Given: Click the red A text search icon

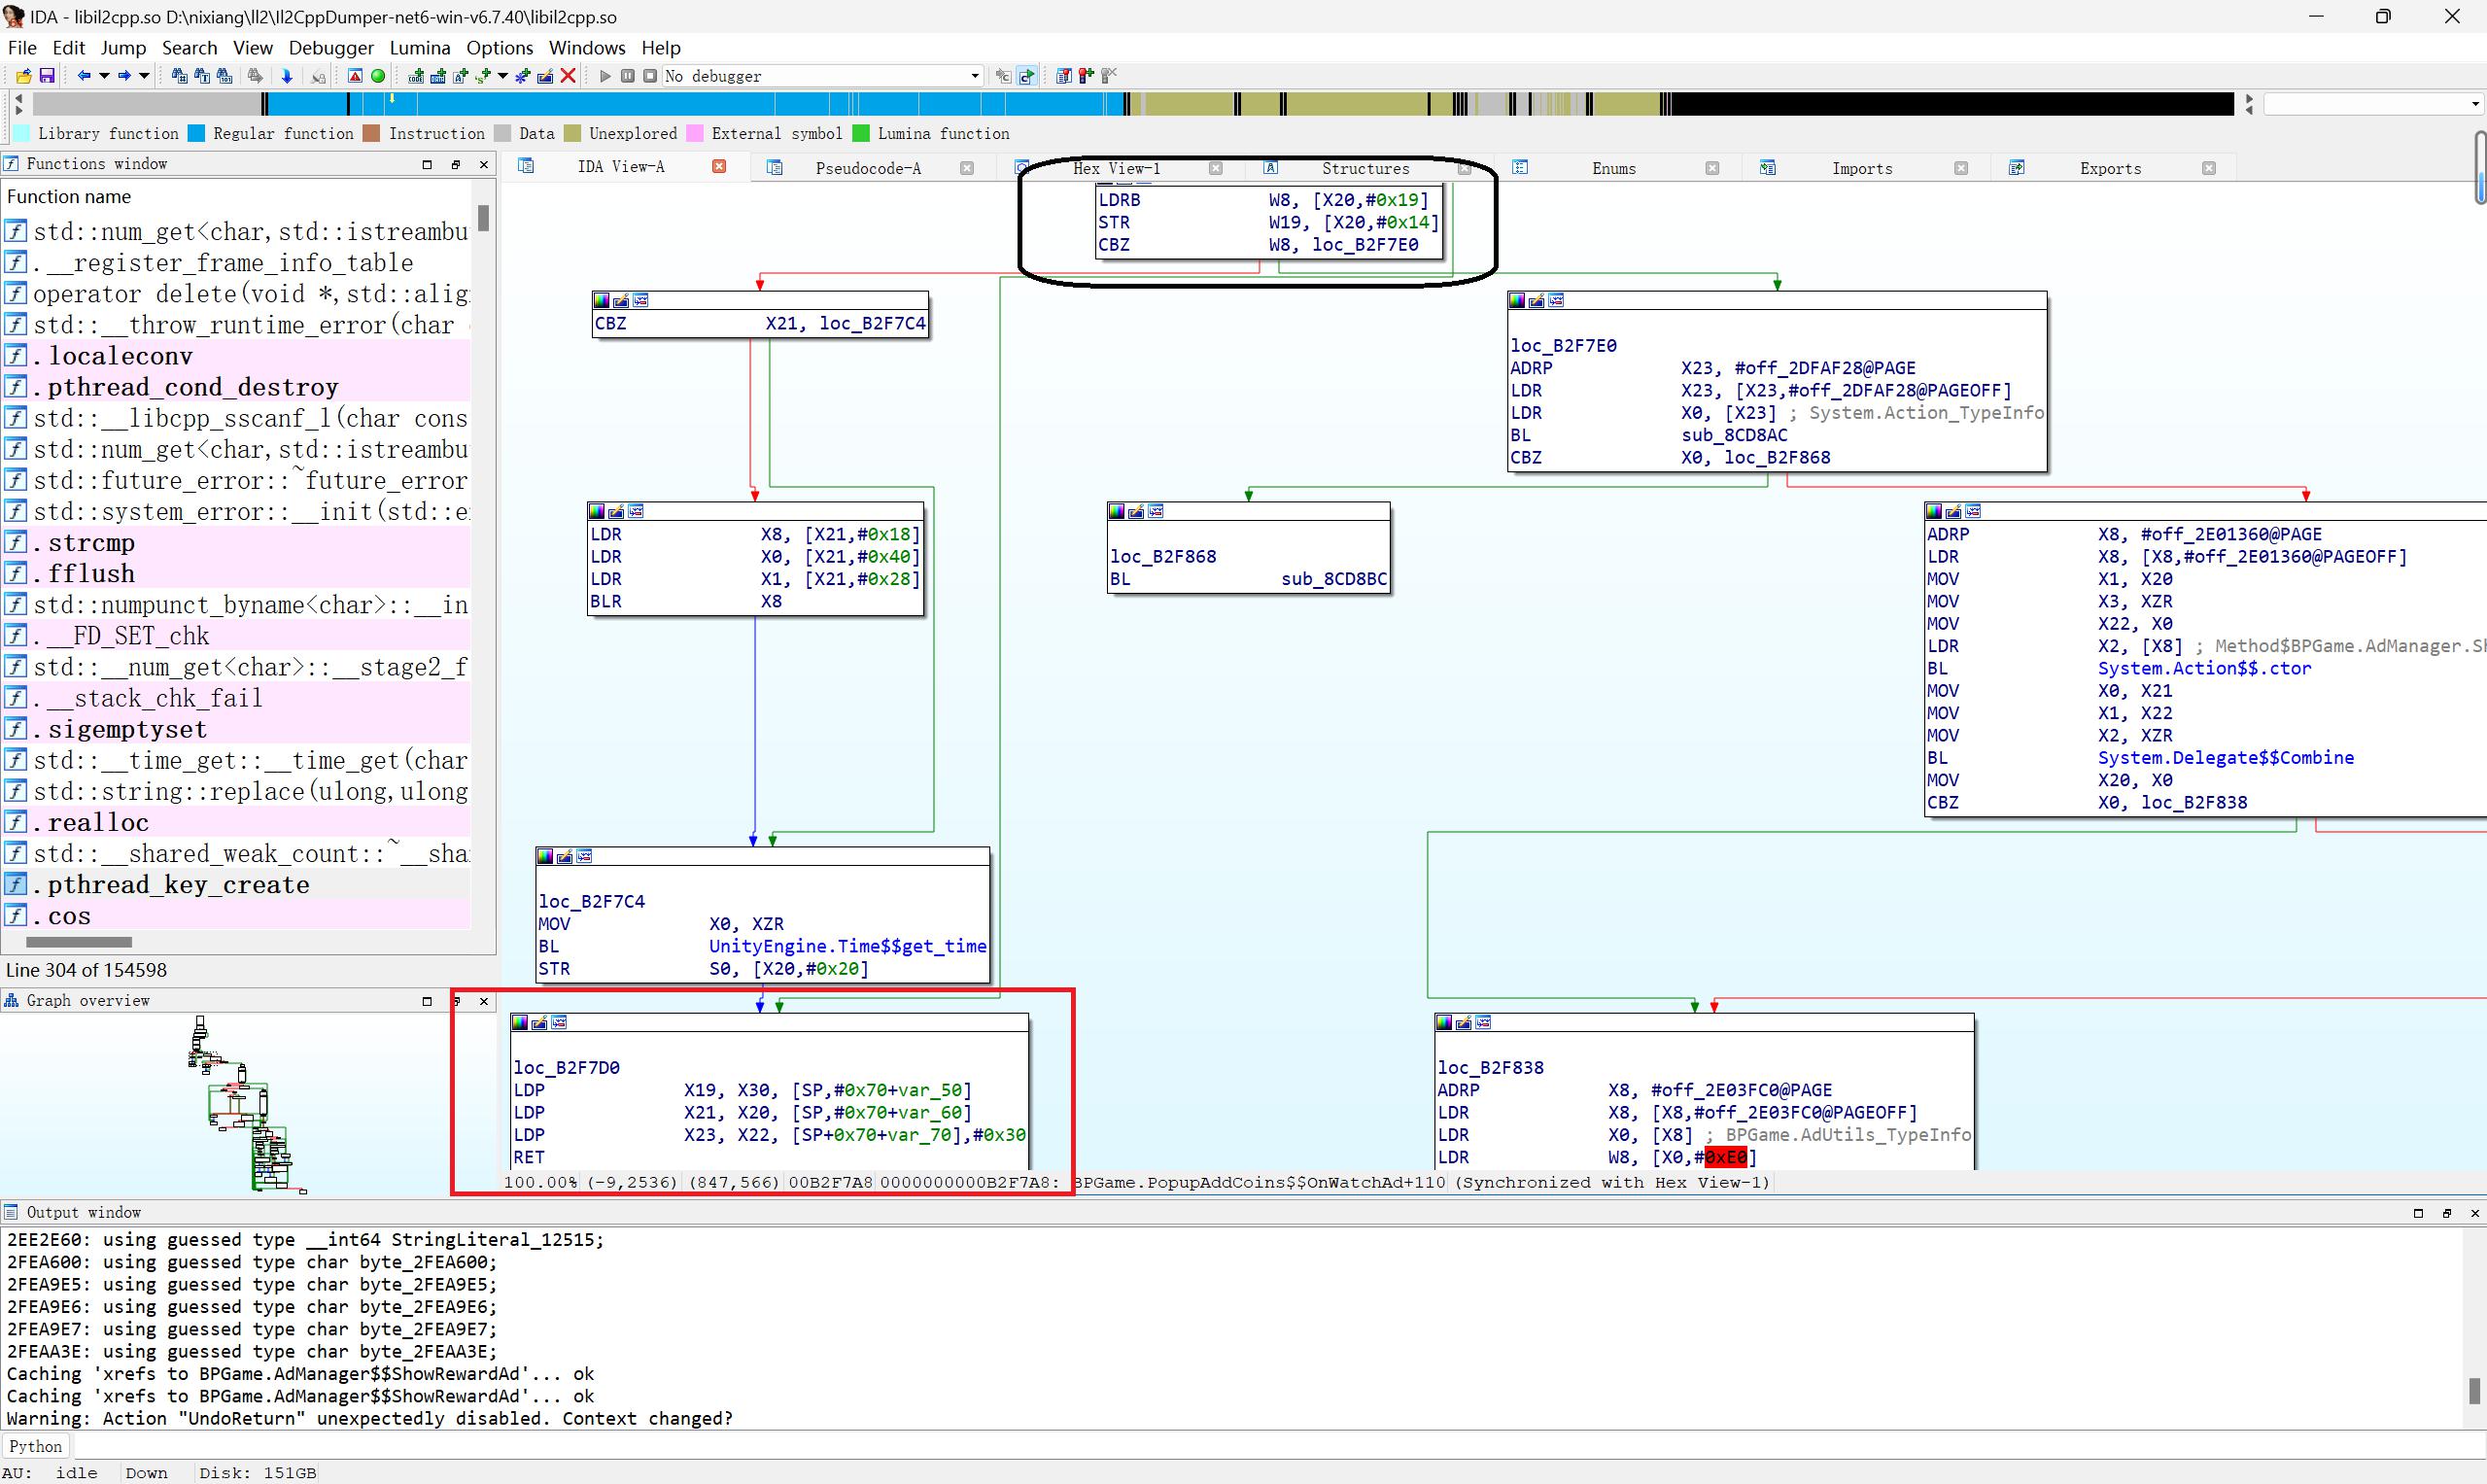Looking at the screenshot, I should point(355,76).
